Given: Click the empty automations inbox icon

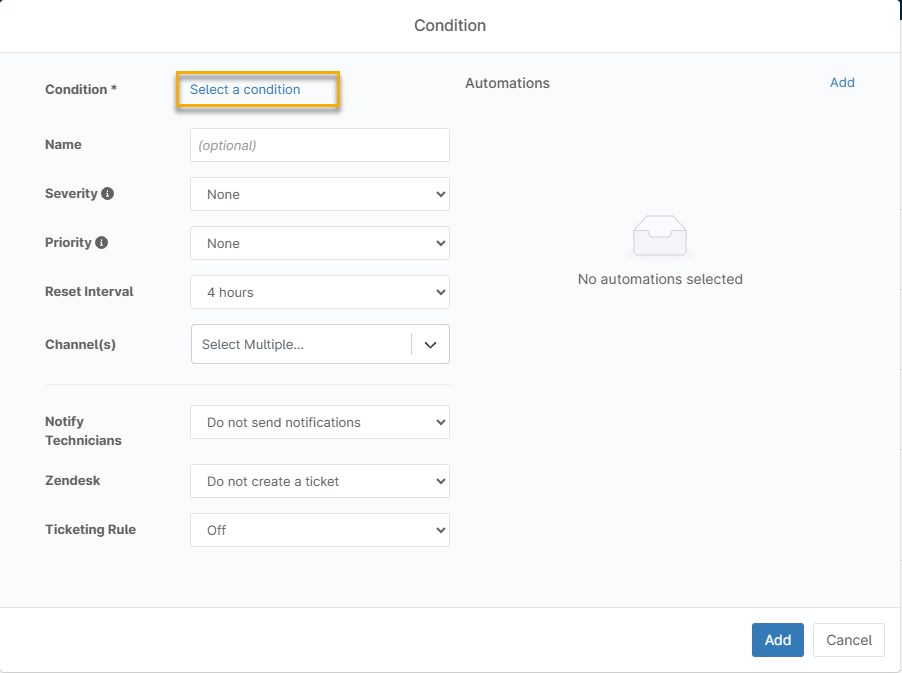Looking at the screenshot, I should tap(660, 238).
